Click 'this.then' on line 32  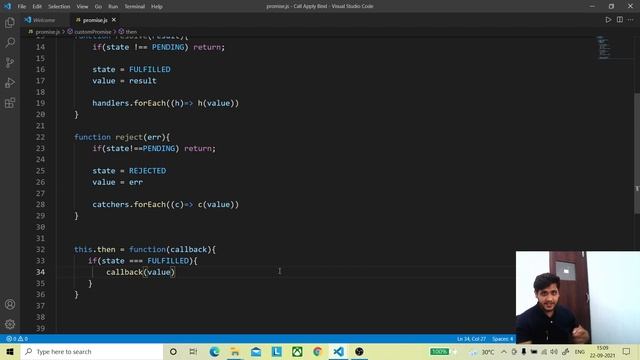pos(95,249)
